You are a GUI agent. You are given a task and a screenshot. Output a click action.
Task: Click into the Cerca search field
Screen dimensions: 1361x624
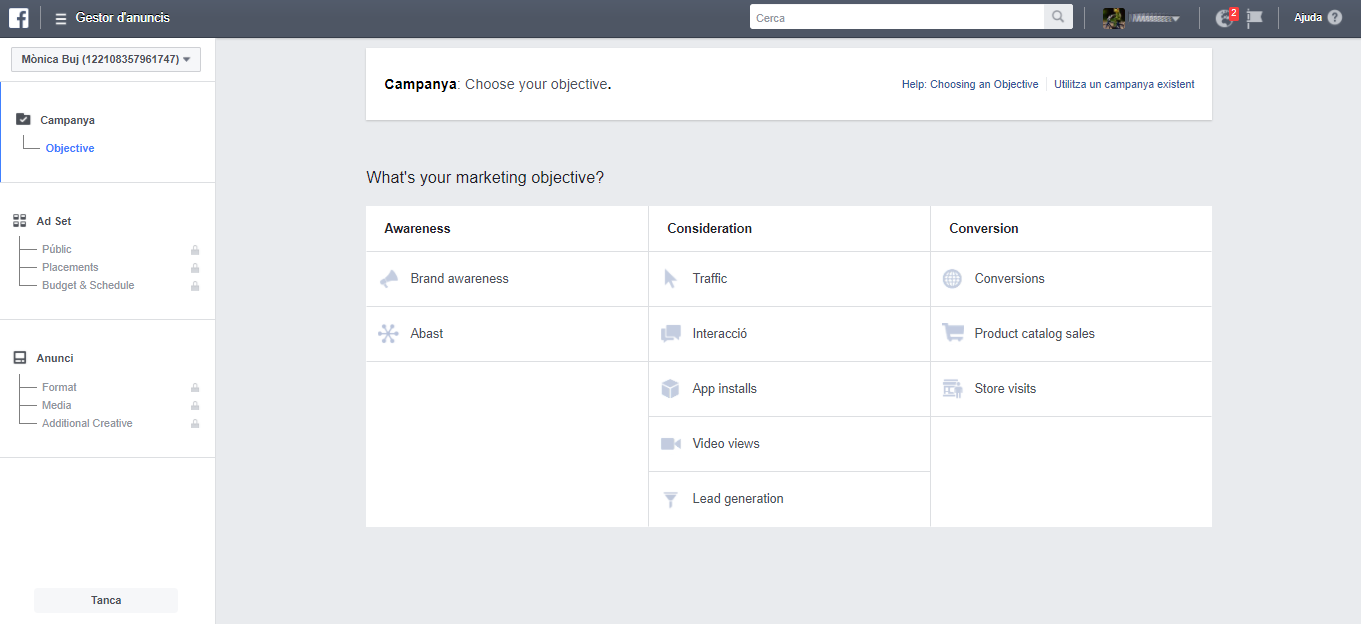click(896, 18)
